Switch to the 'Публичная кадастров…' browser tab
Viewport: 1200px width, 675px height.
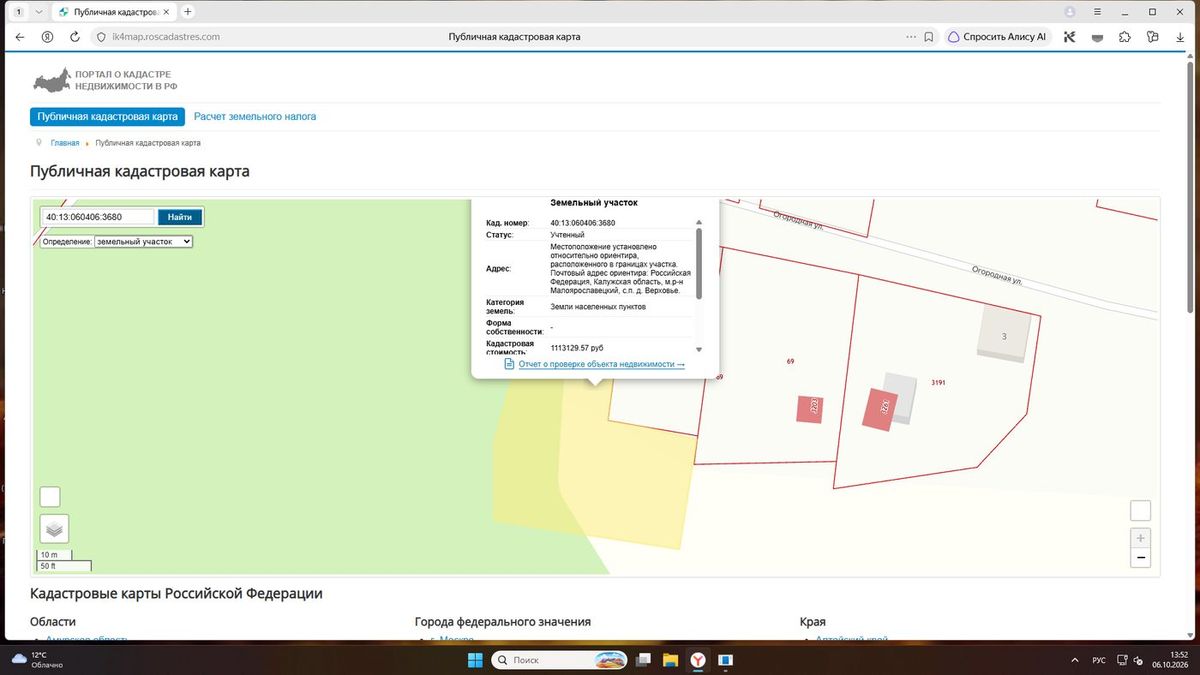tap(112, 12)
